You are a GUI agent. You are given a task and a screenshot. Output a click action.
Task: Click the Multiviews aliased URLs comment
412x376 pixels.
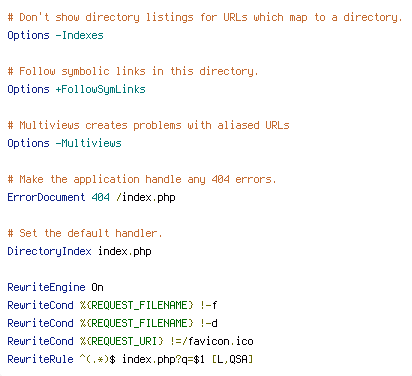[x=148, y=125]
